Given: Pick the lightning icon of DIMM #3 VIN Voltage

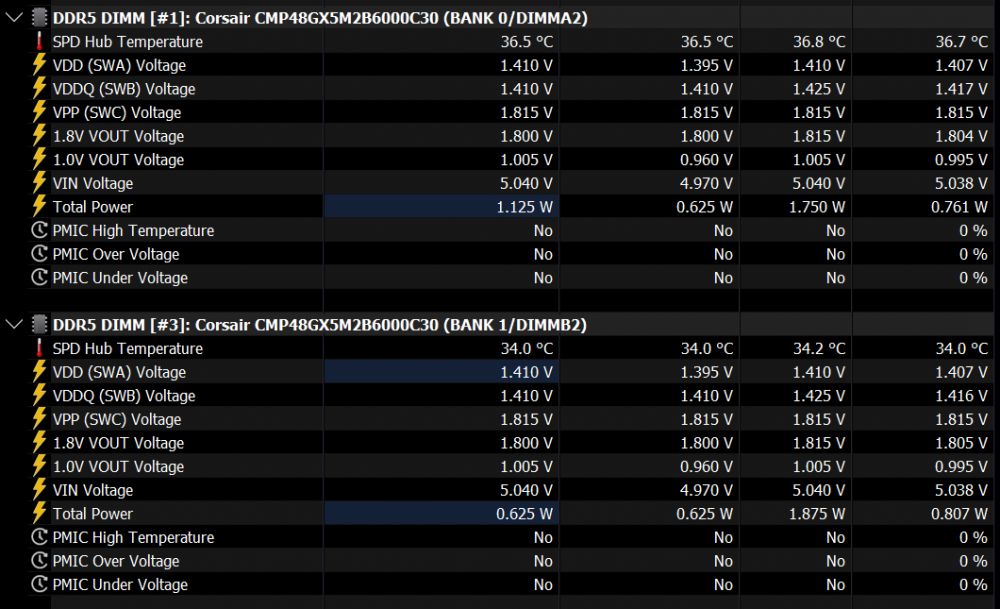Looking at the screenshot, I should [x=40, y=490].
